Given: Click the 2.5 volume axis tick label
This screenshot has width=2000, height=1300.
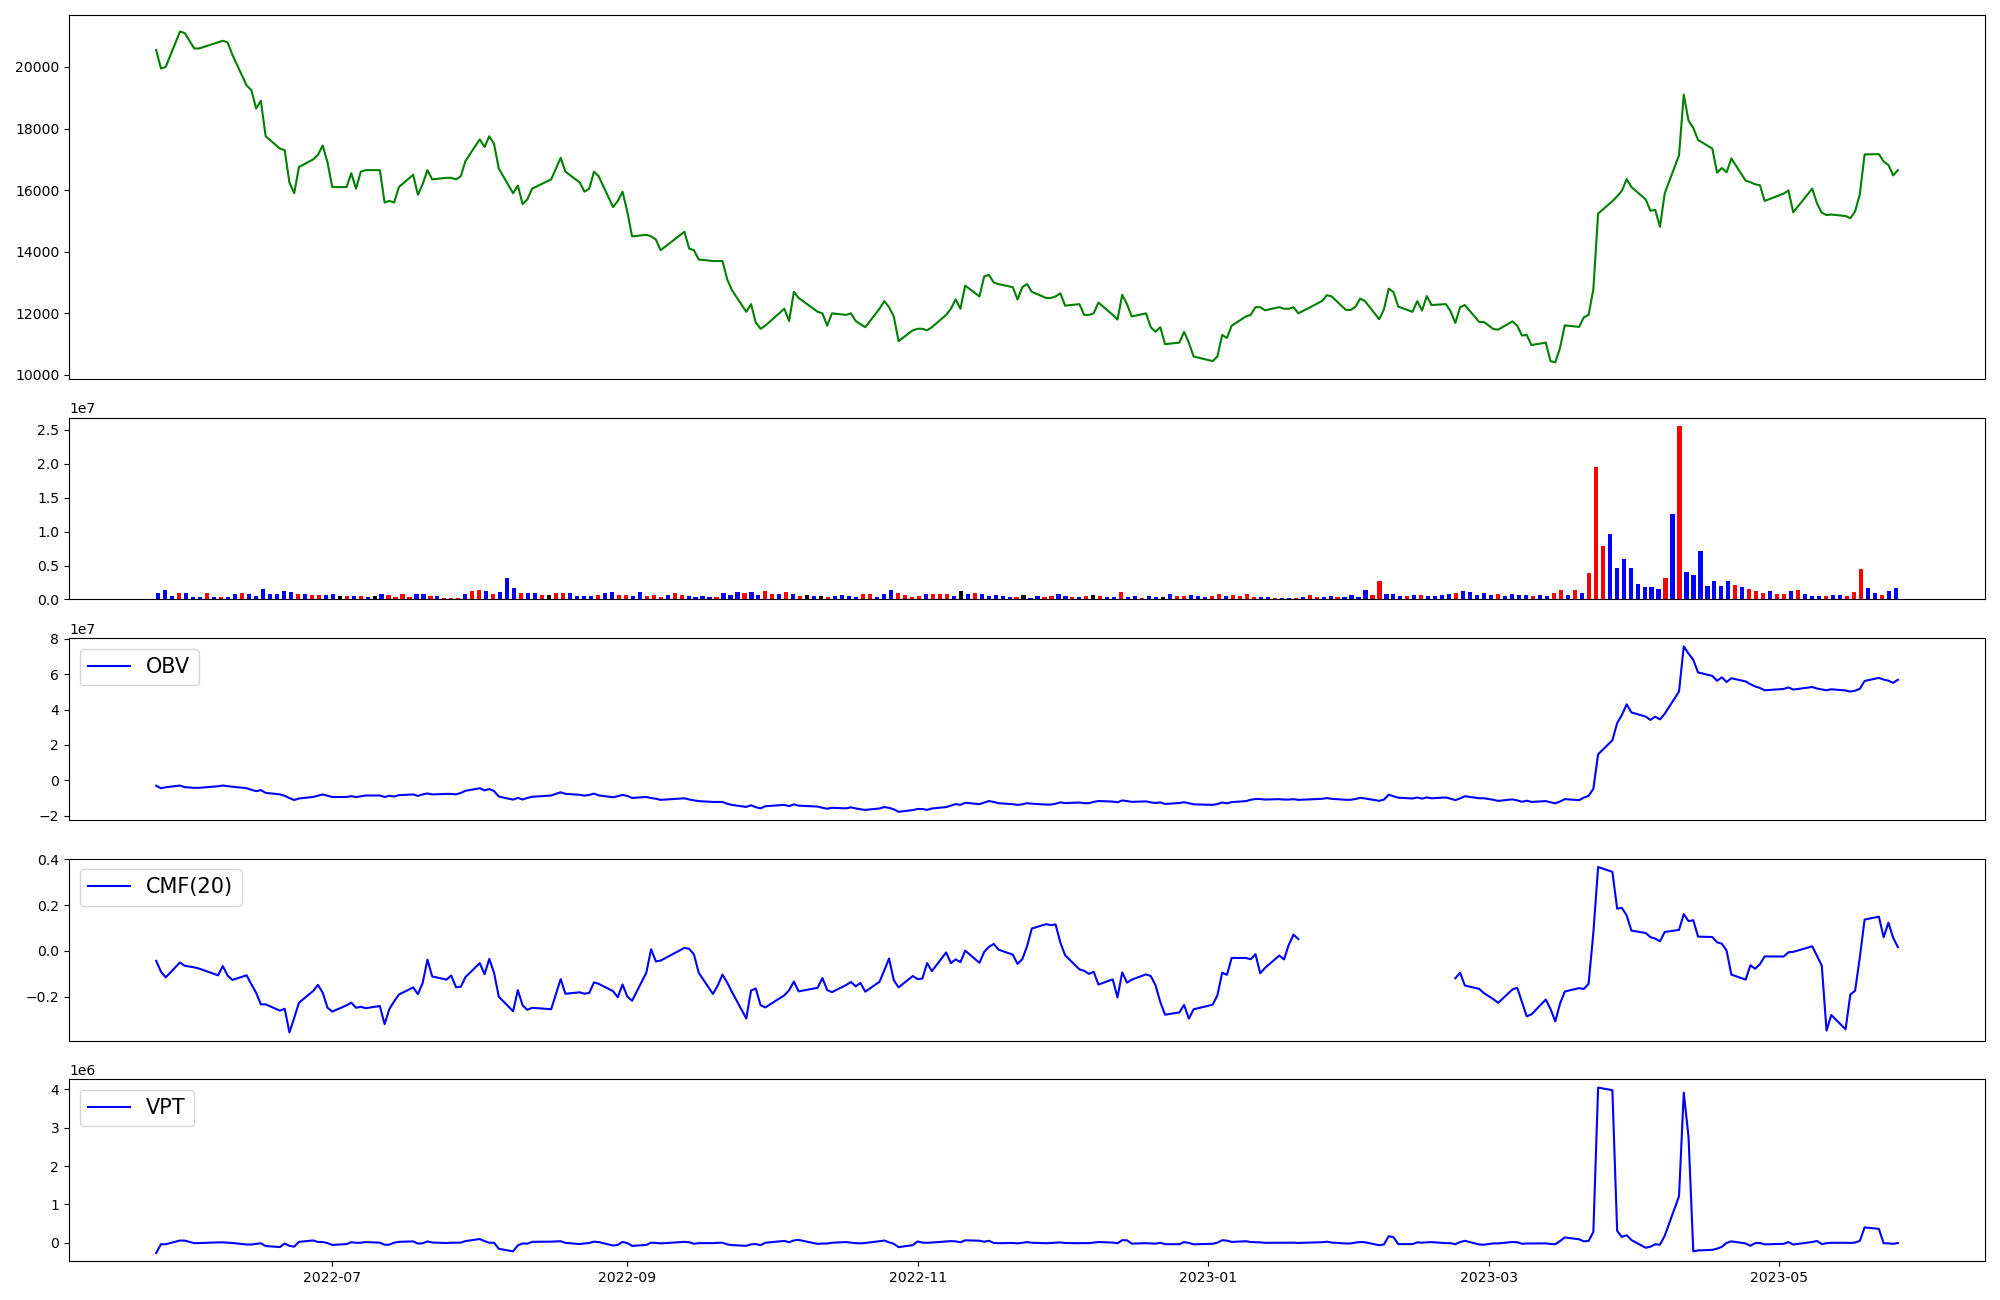Looking at the screenshot, I should point(48,430).
